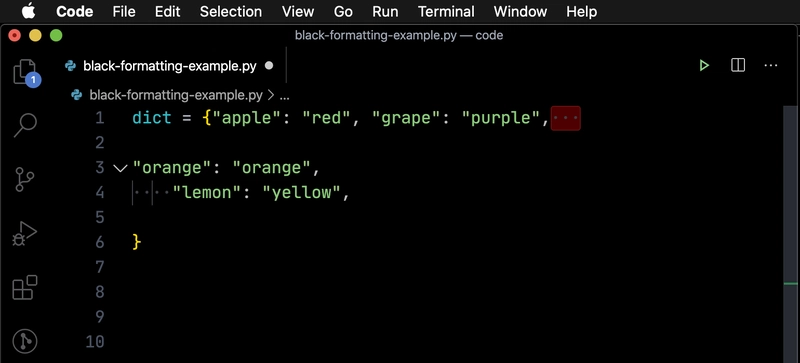Viewport: 800px width, 363px height.
Task: Collapse the fold chevron at line 3
Action: coord(120,167)
